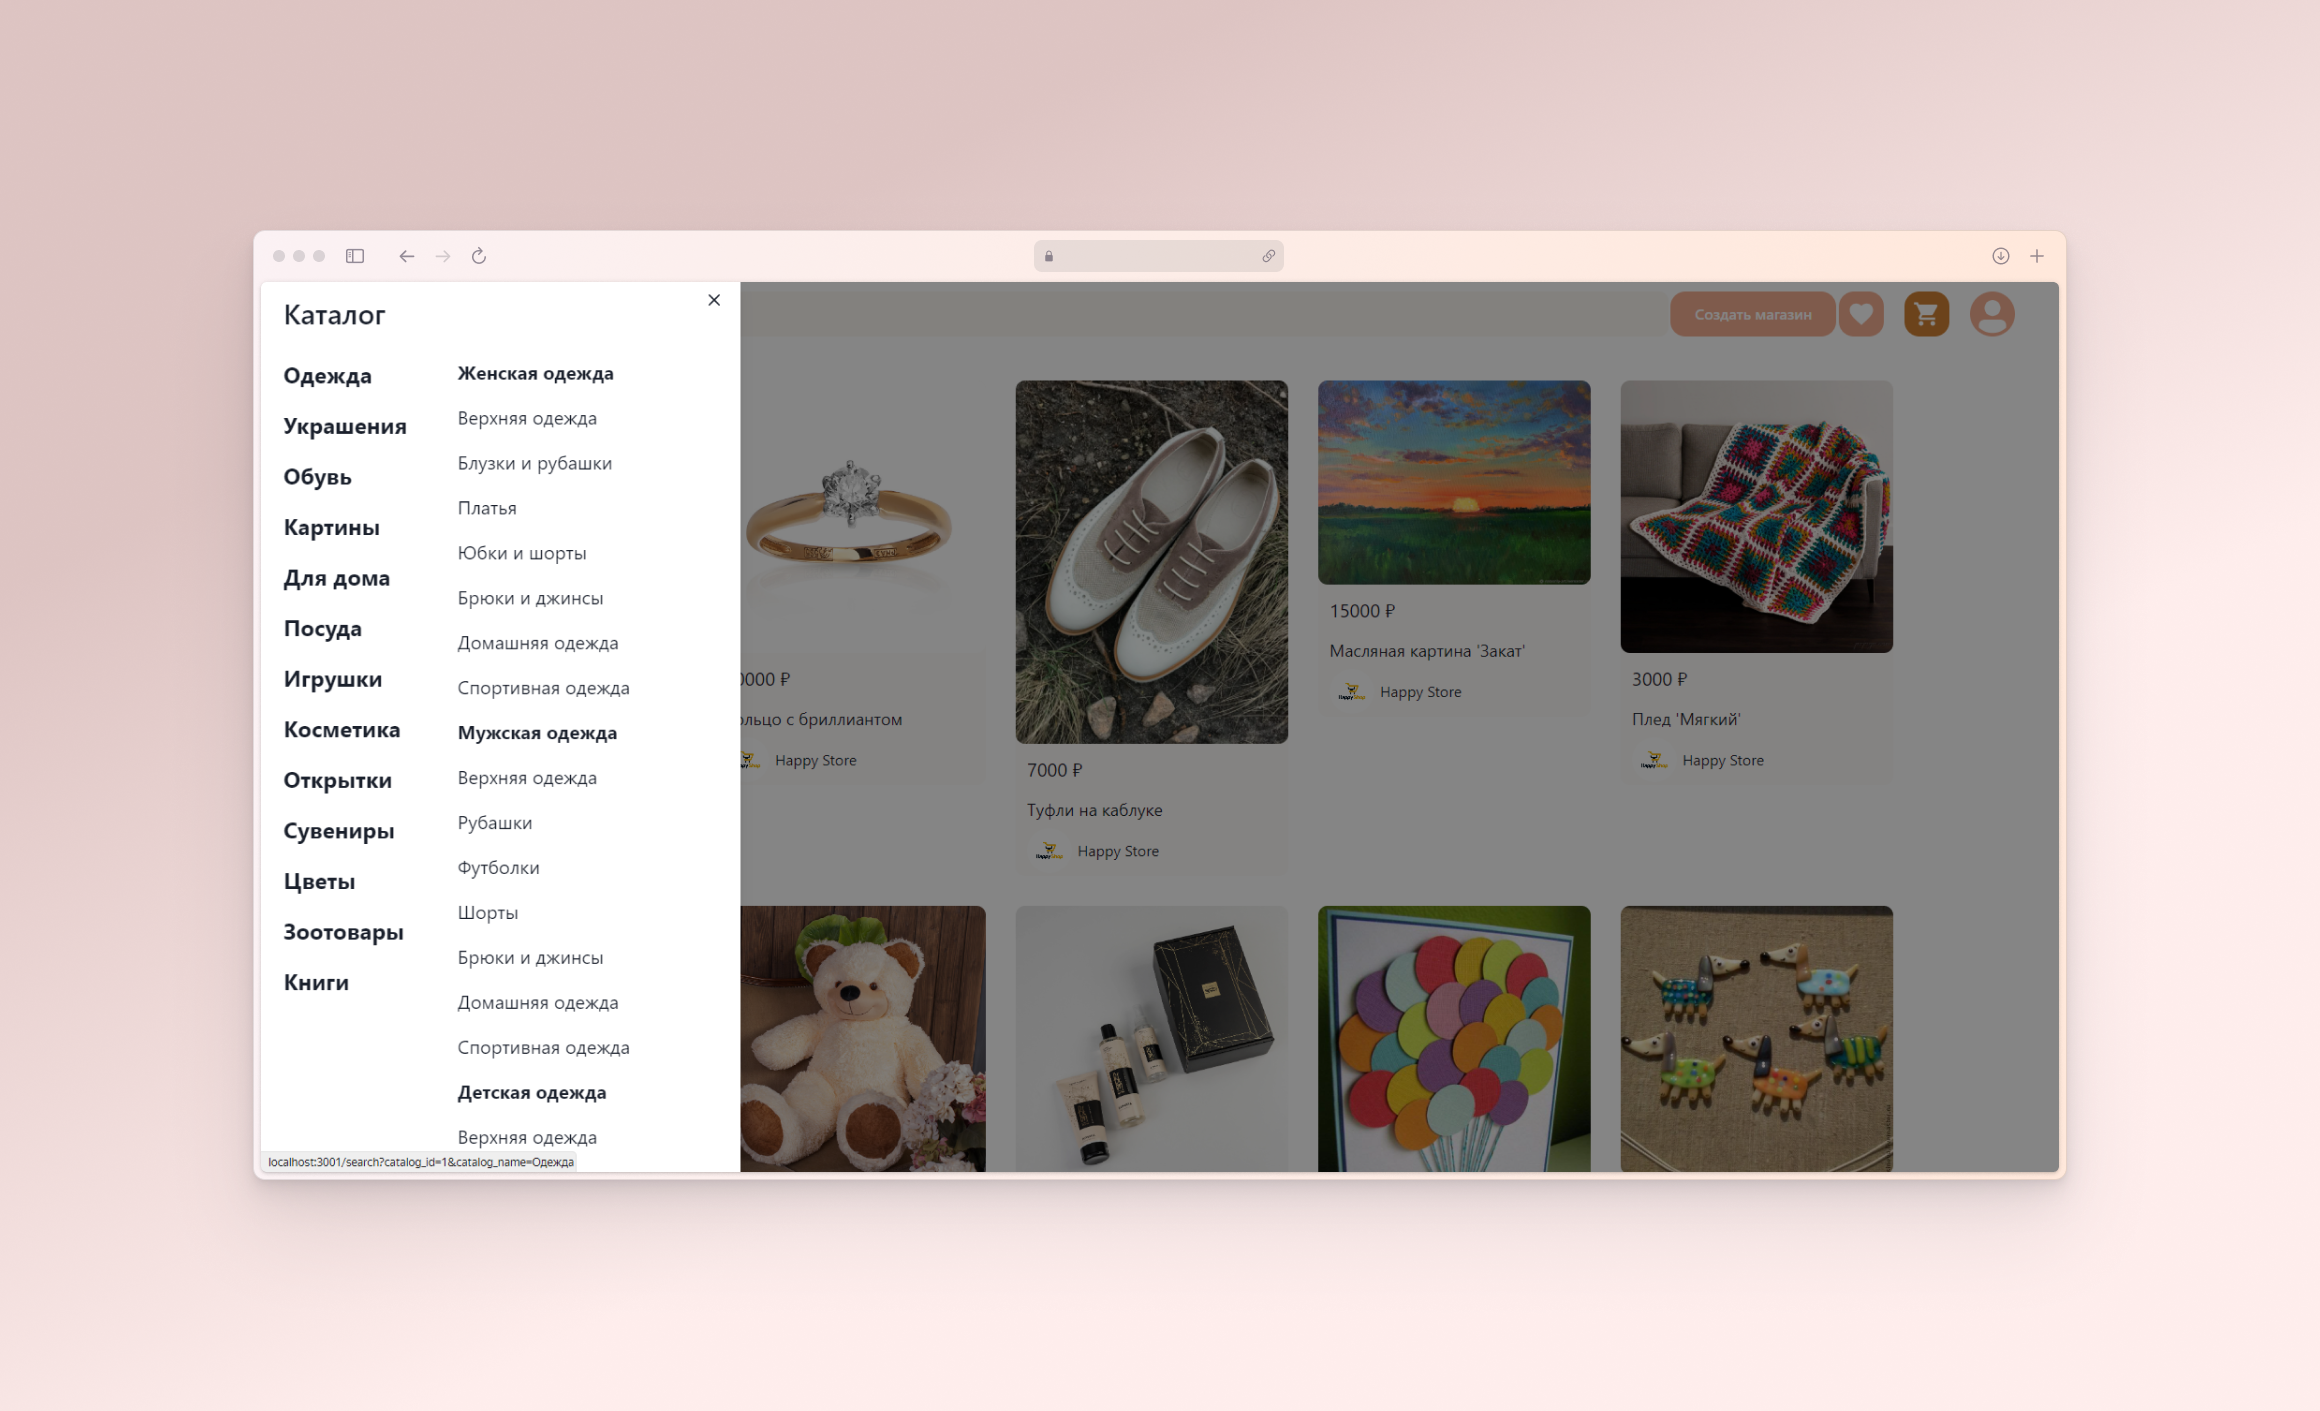Toggle the browser sidebar panel icon
This screenshot has width=2320, height=1411.
pos(355,256)
